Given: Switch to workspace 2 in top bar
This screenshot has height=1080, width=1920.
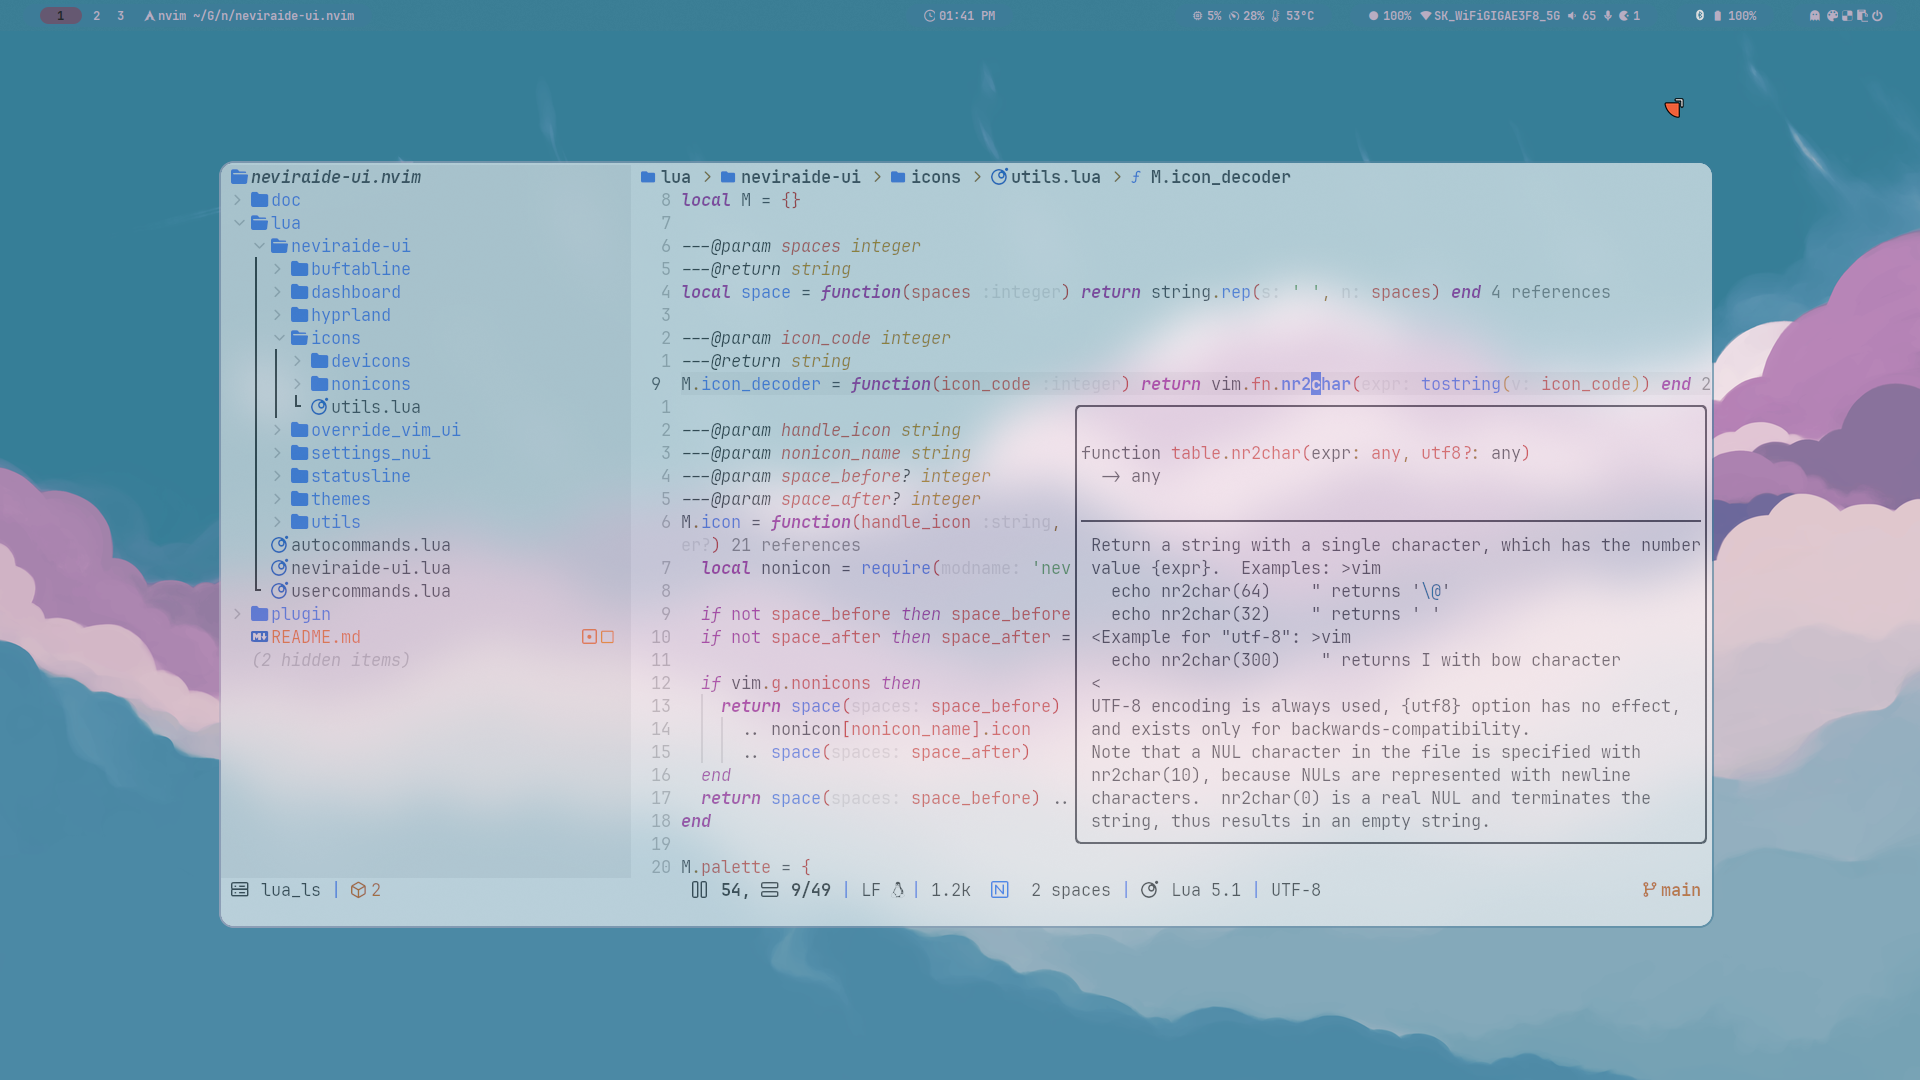Looking at the screenshot, I should [x=96, y=16].
